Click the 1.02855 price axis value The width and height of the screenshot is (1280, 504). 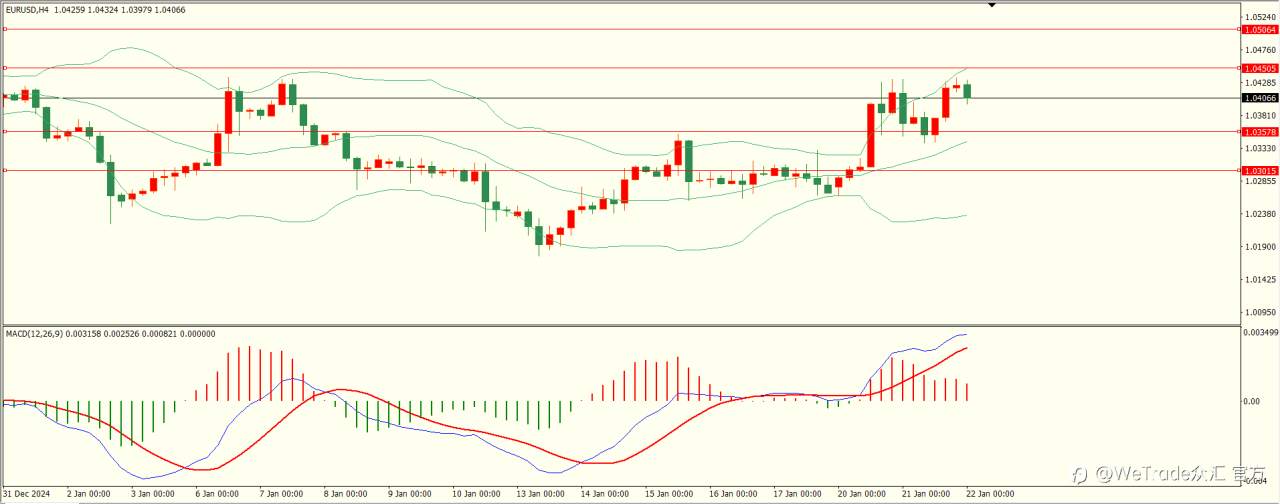click(1262, 182)
